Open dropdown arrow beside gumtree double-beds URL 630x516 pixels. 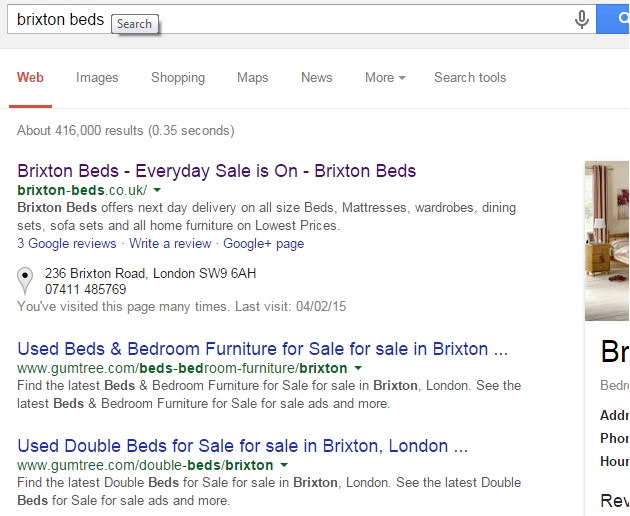coord(284,466)
